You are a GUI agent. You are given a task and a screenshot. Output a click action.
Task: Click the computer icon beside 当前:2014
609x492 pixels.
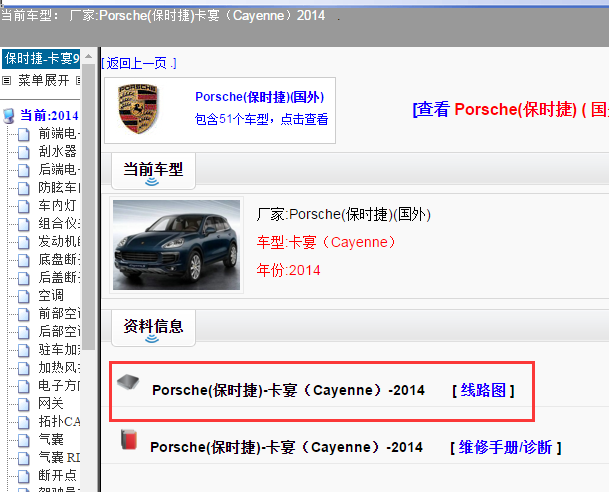coord(9,116)
